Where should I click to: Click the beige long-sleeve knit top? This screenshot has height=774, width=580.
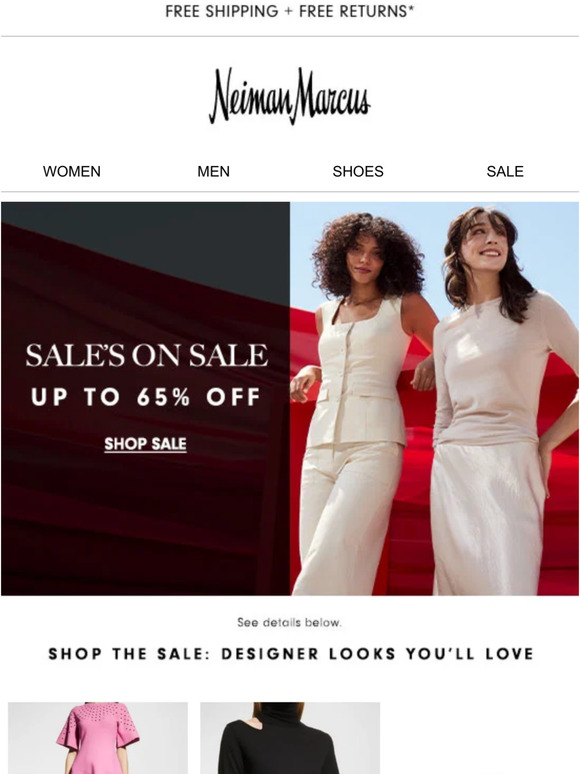[x=499, y=370]
